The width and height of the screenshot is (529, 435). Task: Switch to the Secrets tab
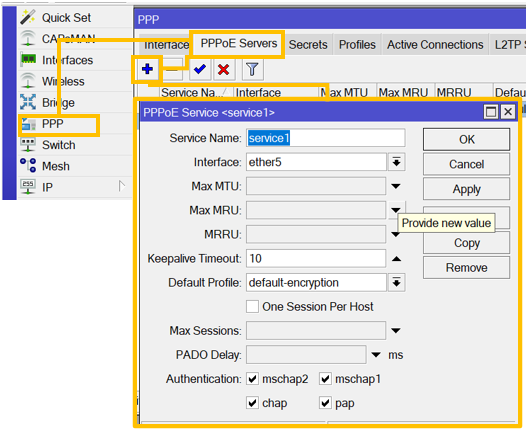click(308, 45)
